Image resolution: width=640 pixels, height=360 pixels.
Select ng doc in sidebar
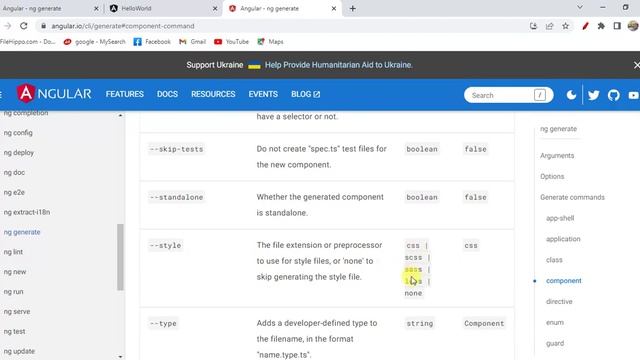[14, 172]
